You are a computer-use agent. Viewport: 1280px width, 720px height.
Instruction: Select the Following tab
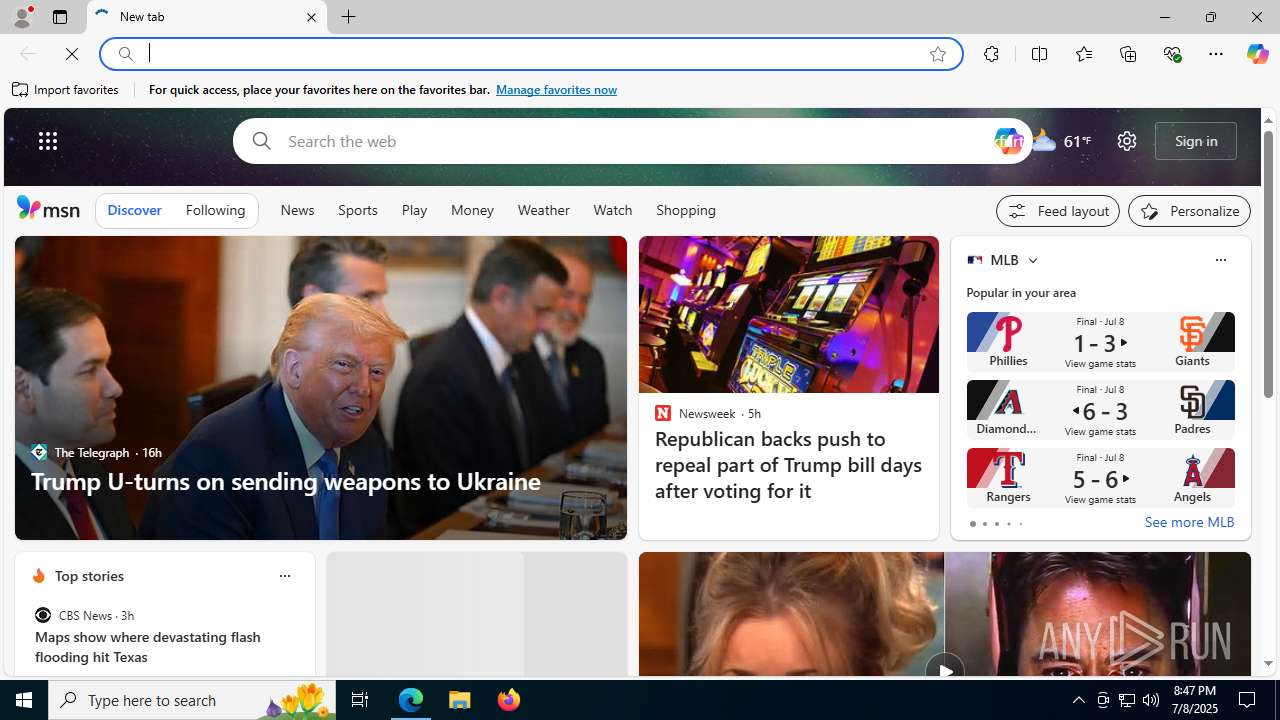[215, 211]
